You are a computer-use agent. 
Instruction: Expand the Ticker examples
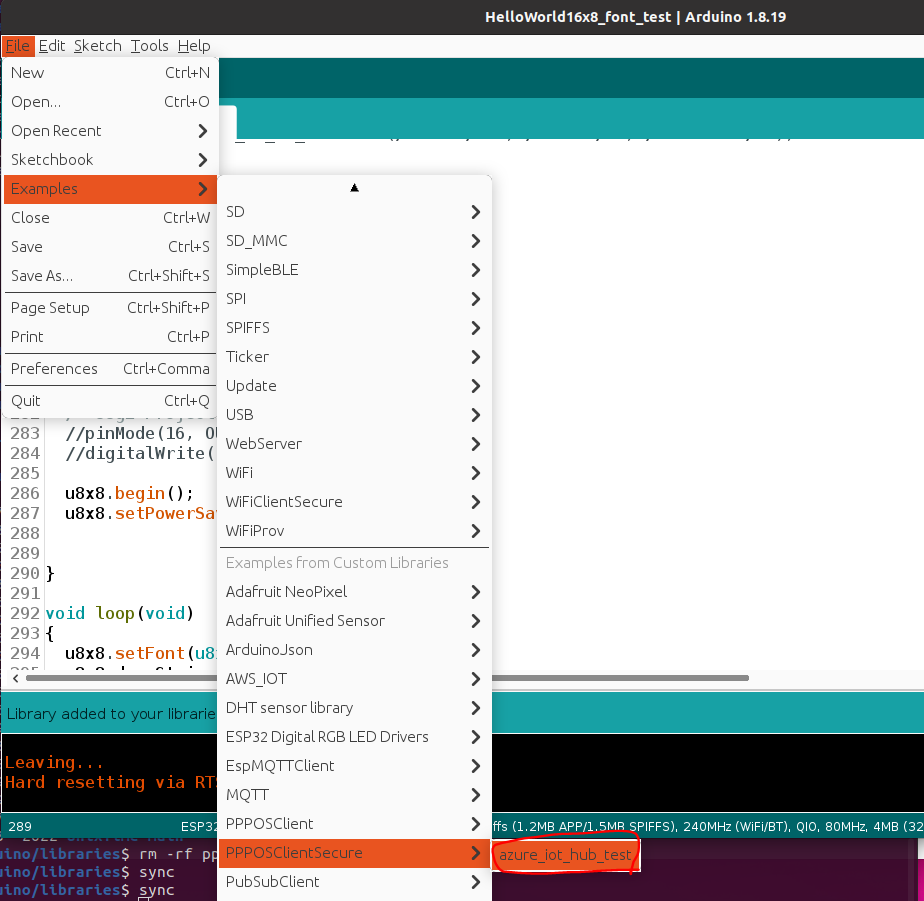354,357
